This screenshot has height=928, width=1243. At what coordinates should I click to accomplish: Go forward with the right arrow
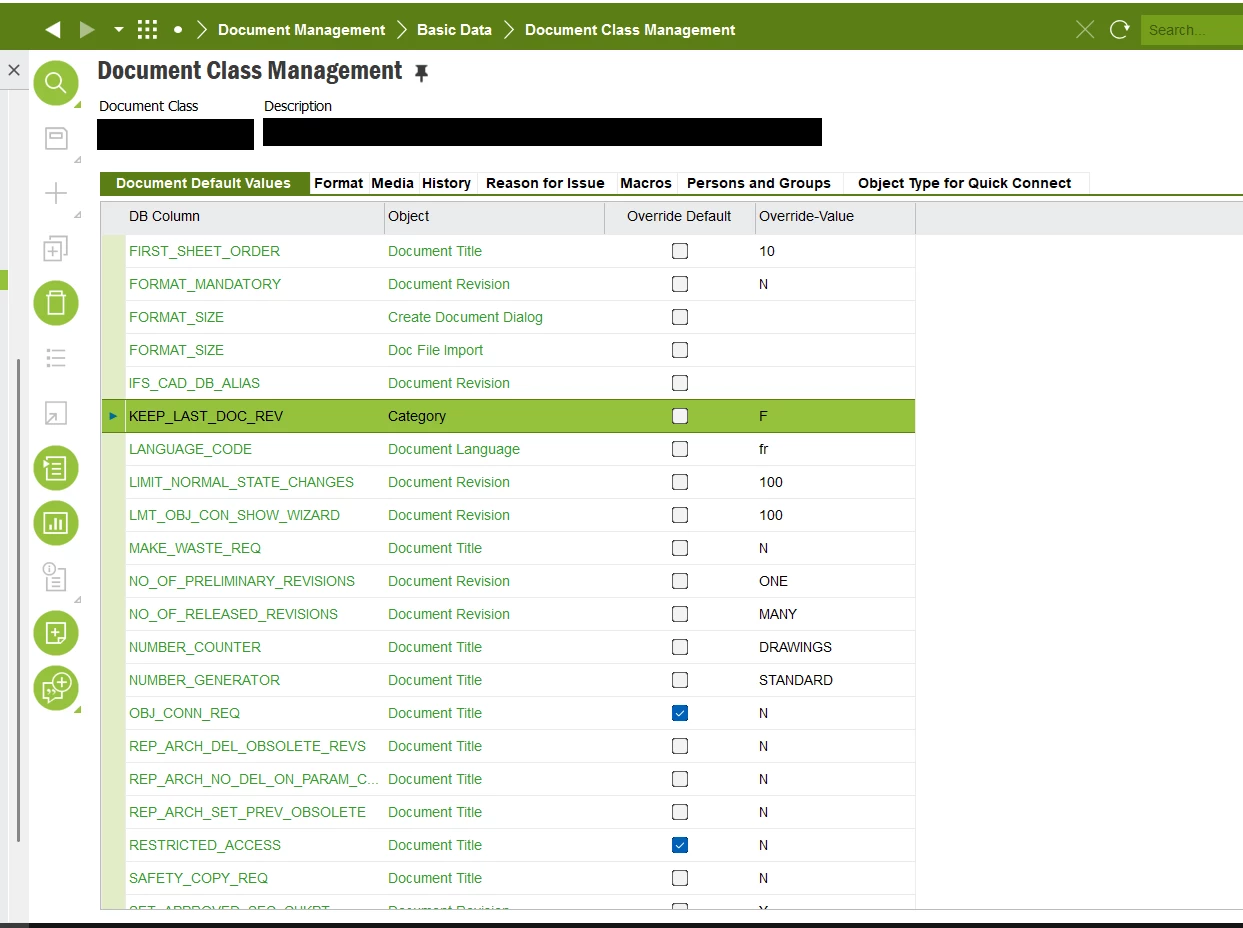[x=88, y=30]
